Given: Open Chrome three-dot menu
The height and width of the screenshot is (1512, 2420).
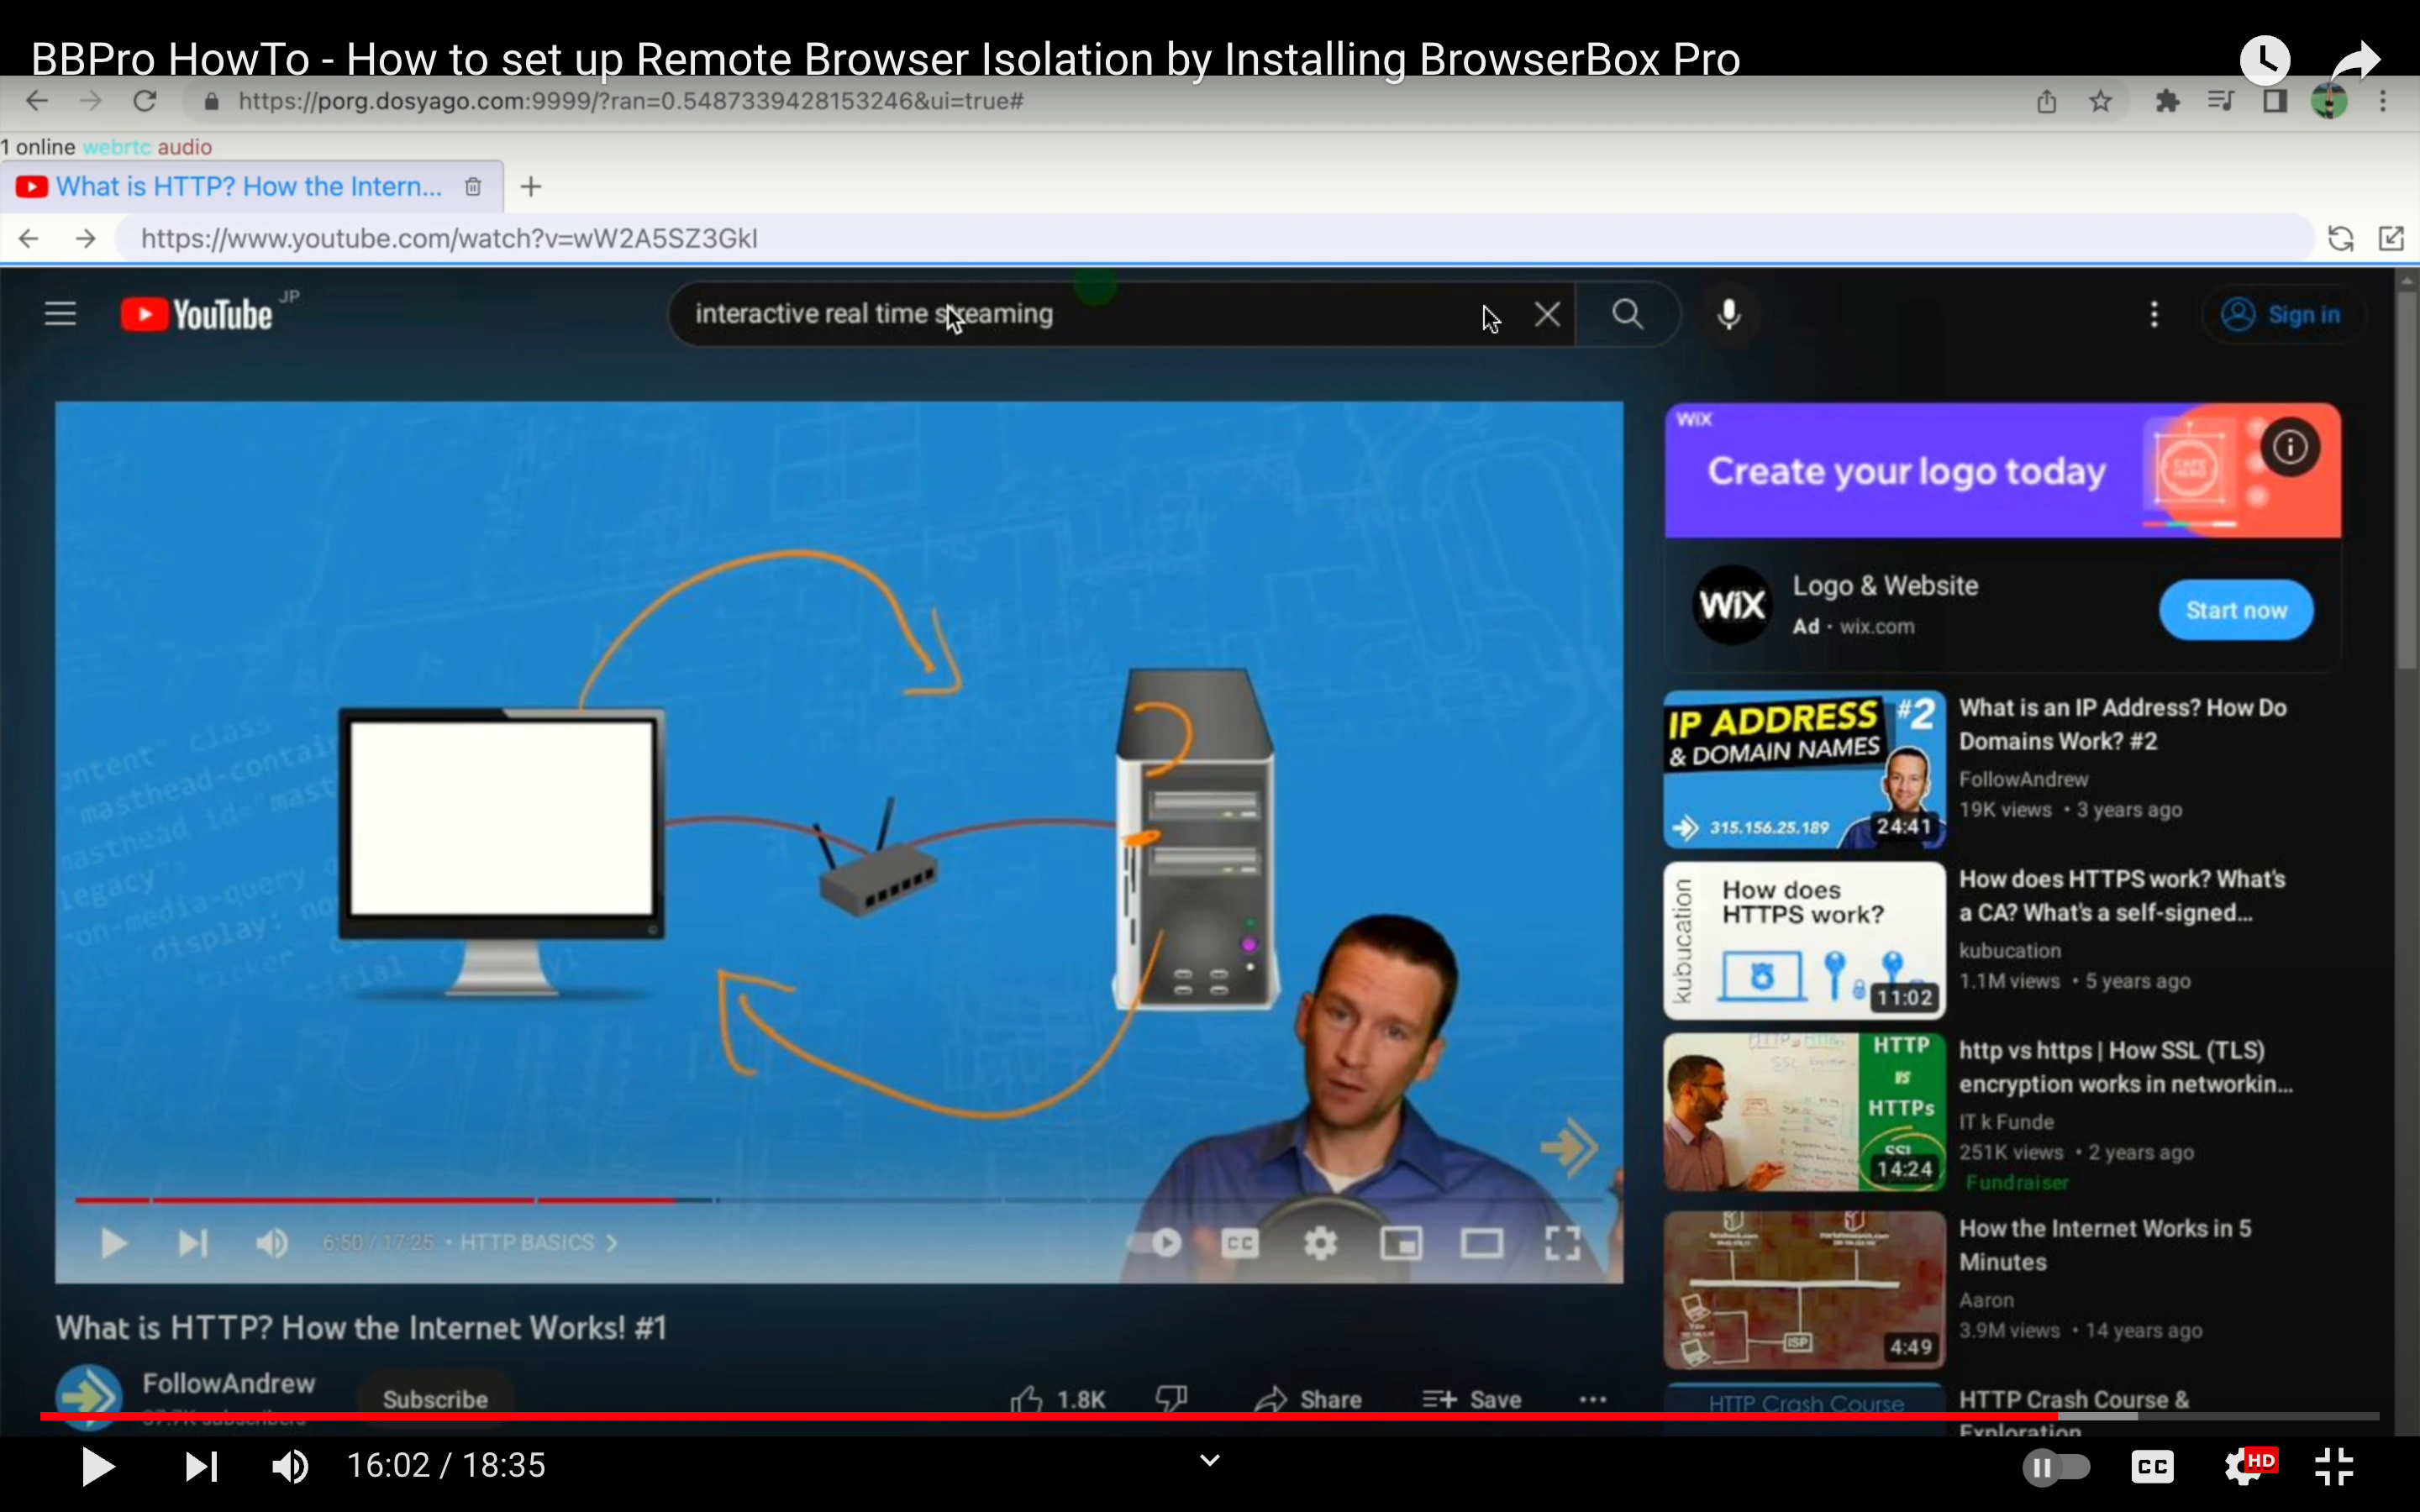Looking at the screenshot, I should coord(2383,101).
